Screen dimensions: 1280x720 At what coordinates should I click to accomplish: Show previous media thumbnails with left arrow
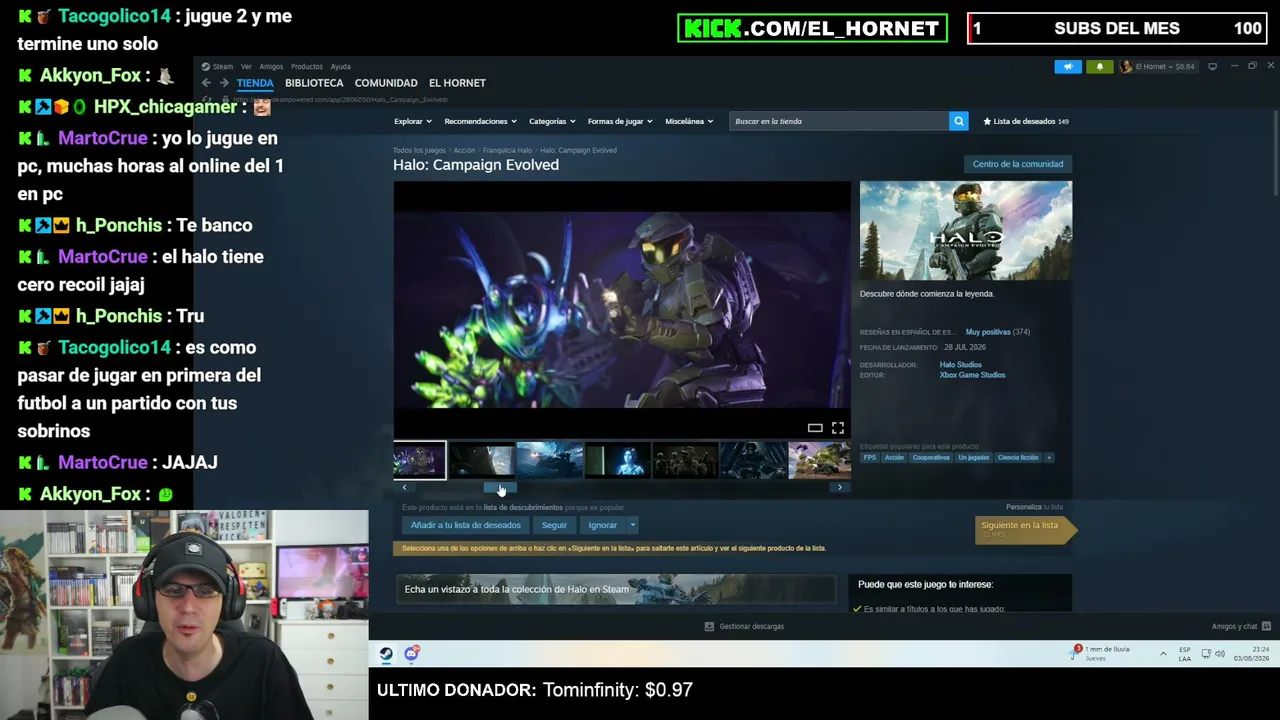click(404, 488)
